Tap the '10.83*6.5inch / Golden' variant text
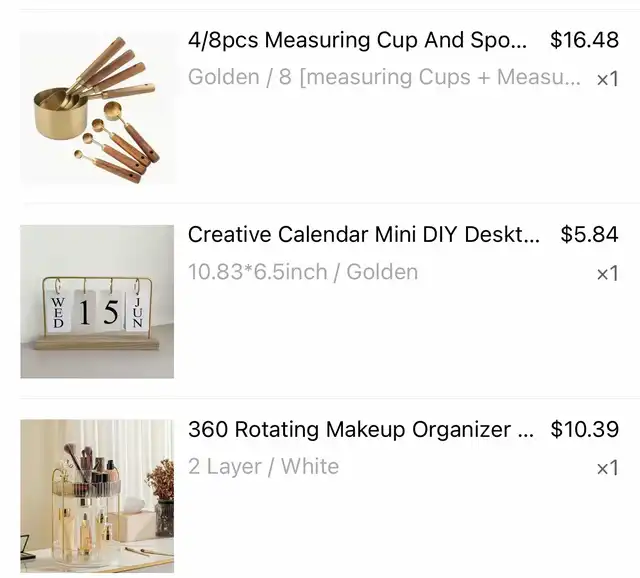Image resolution: width=640 pixels, height=578 pixels. pos(303,272)
